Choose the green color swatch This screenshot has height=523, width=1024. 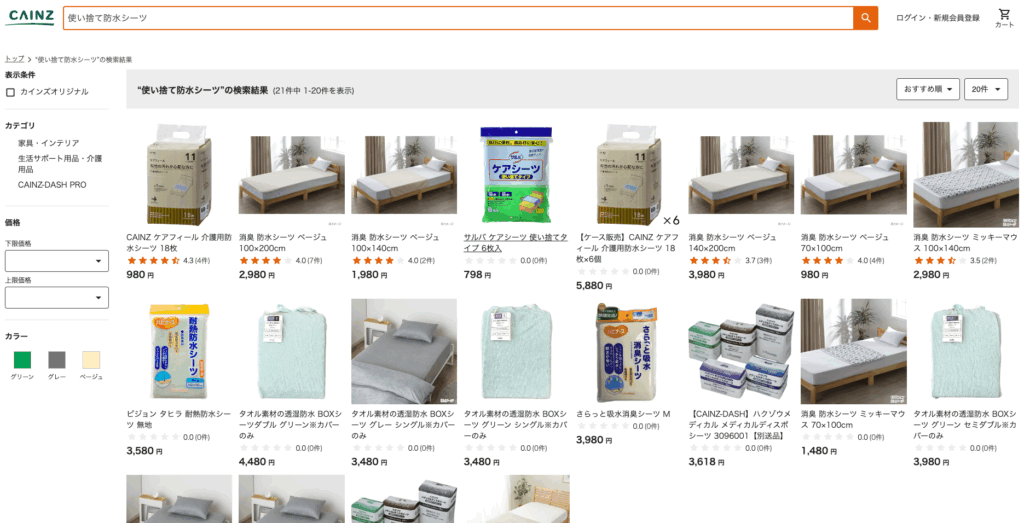pos(22,360)
